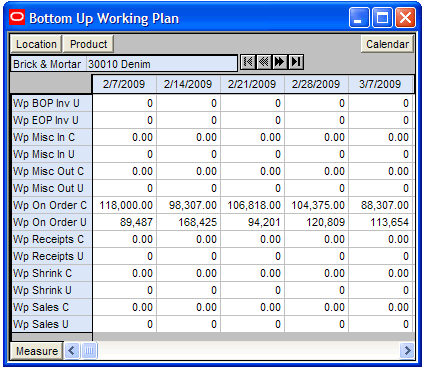The width and height of the screenshot is (423, 369).
Task: Click Wp Misc Out C cell under 2/28/2009
Action: 317,171
